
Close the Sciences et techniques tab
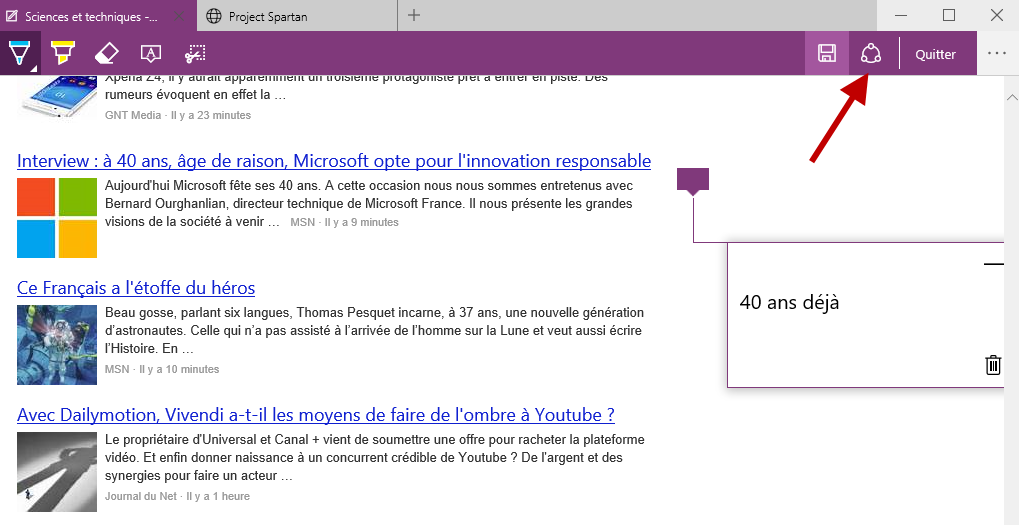pyautogui.click(x=181, y=16)
